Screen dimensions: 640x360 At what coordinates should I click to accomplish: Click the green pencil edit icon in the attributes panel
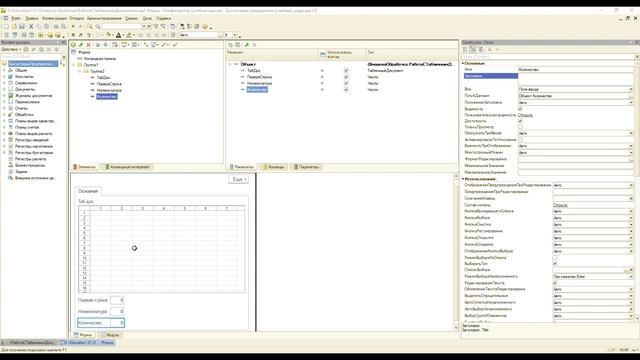[247, 45]
